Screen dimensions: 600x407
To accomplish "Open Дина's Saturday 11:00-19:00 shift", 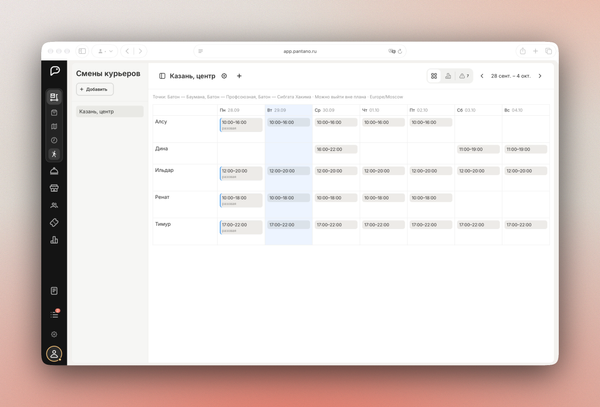I will pyautogui.click(x=478, y=149).
